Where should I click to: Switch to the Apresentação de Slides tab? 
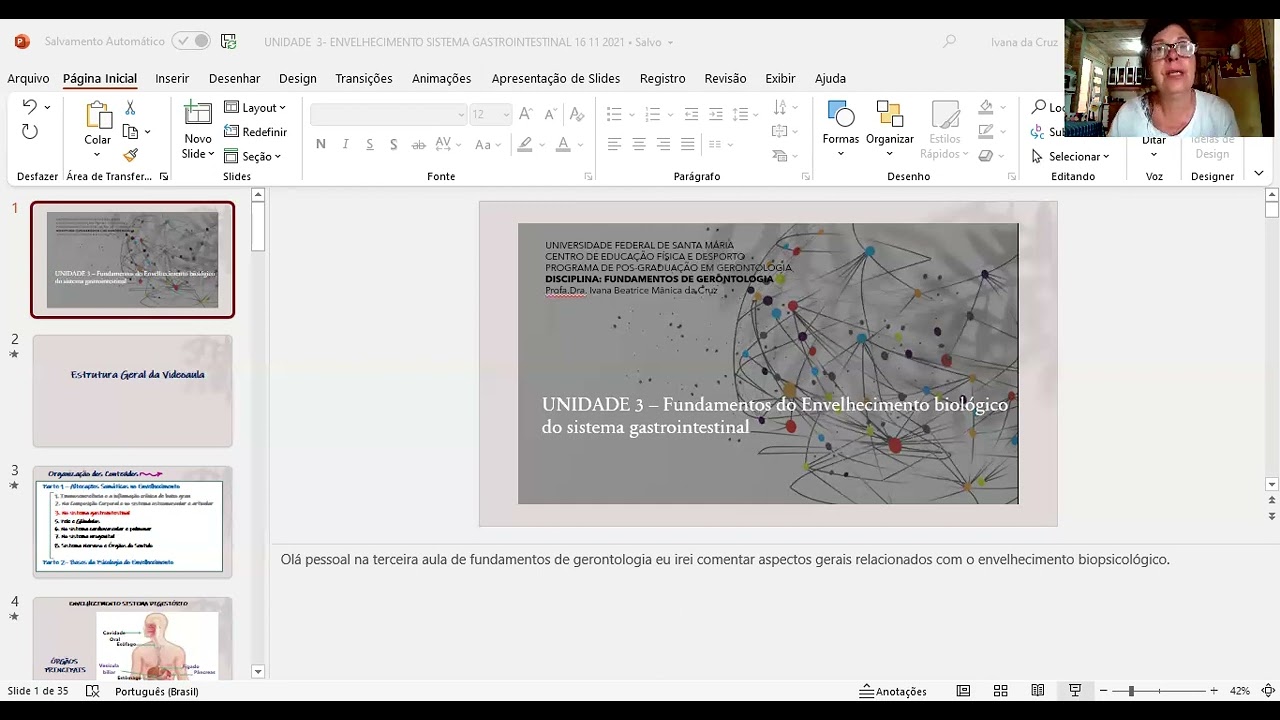pos(556,78)
